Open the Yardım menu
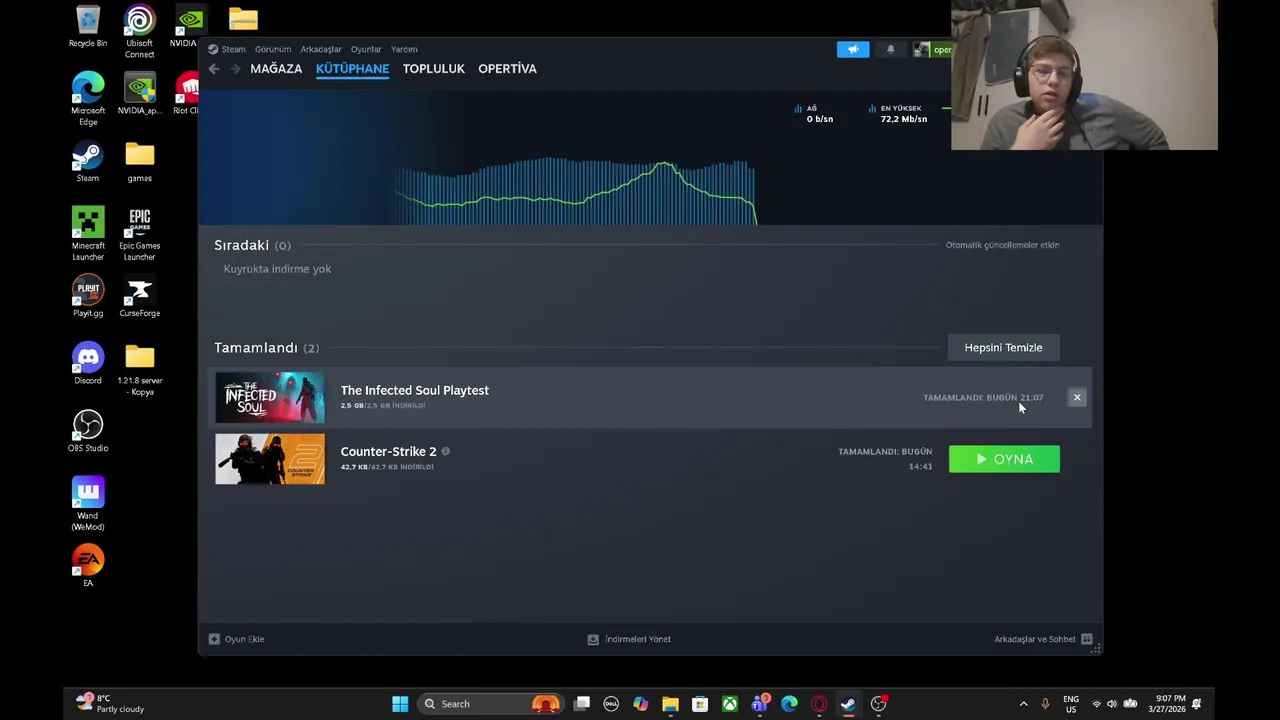The width and height of the screenshot is (1280, 720). pos(404,49)
